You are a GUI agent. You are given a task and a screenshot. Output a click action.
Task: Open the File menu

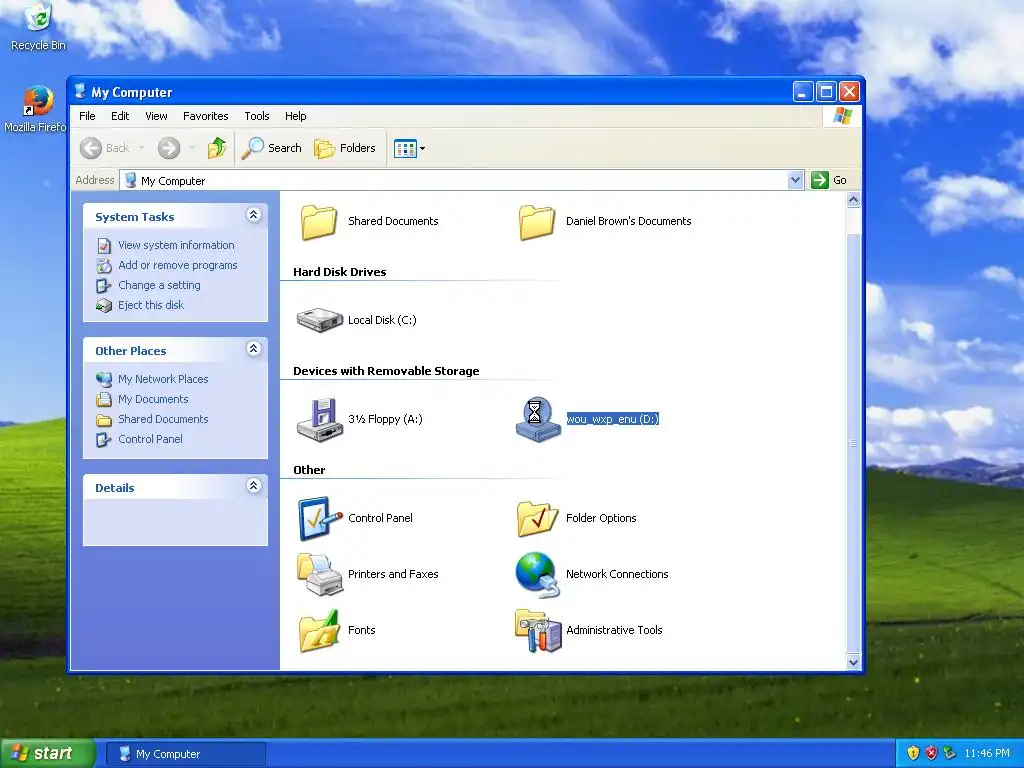tap(87, 116)
